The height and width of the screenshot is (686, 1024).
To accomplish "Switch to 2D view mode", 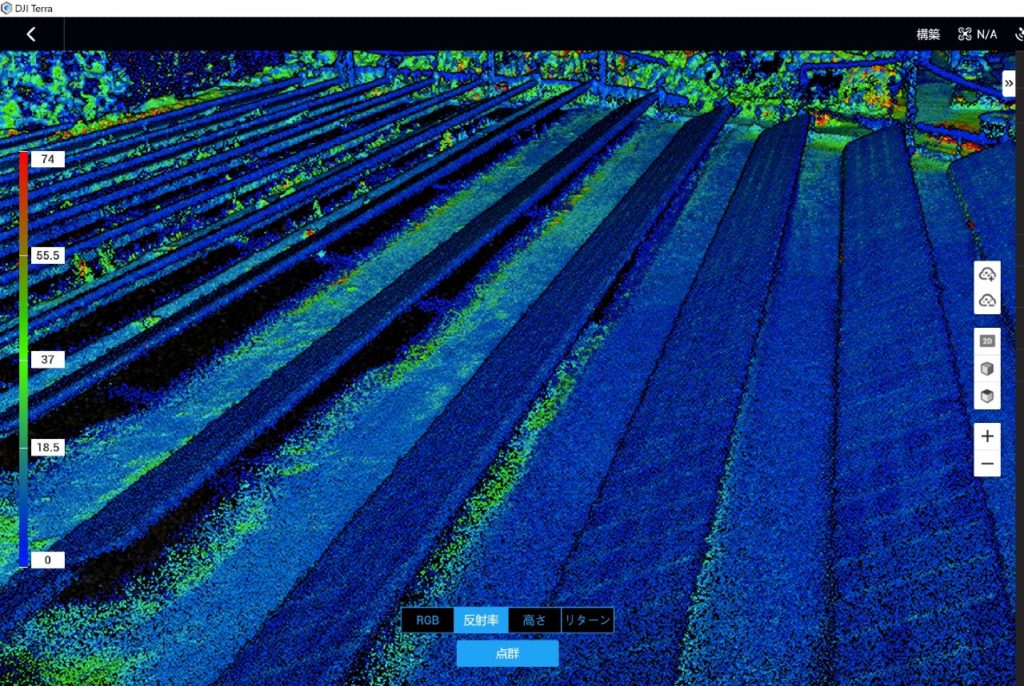I will pyautogui.click(x=988, y=340).
